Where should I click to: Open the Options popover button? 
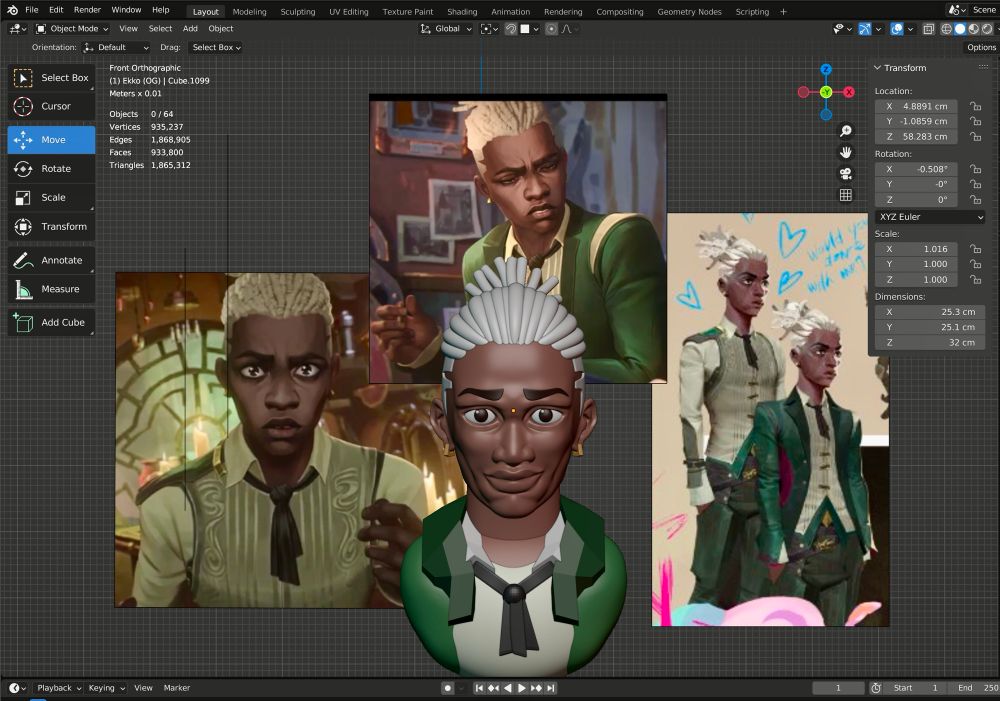click(981, 48)
